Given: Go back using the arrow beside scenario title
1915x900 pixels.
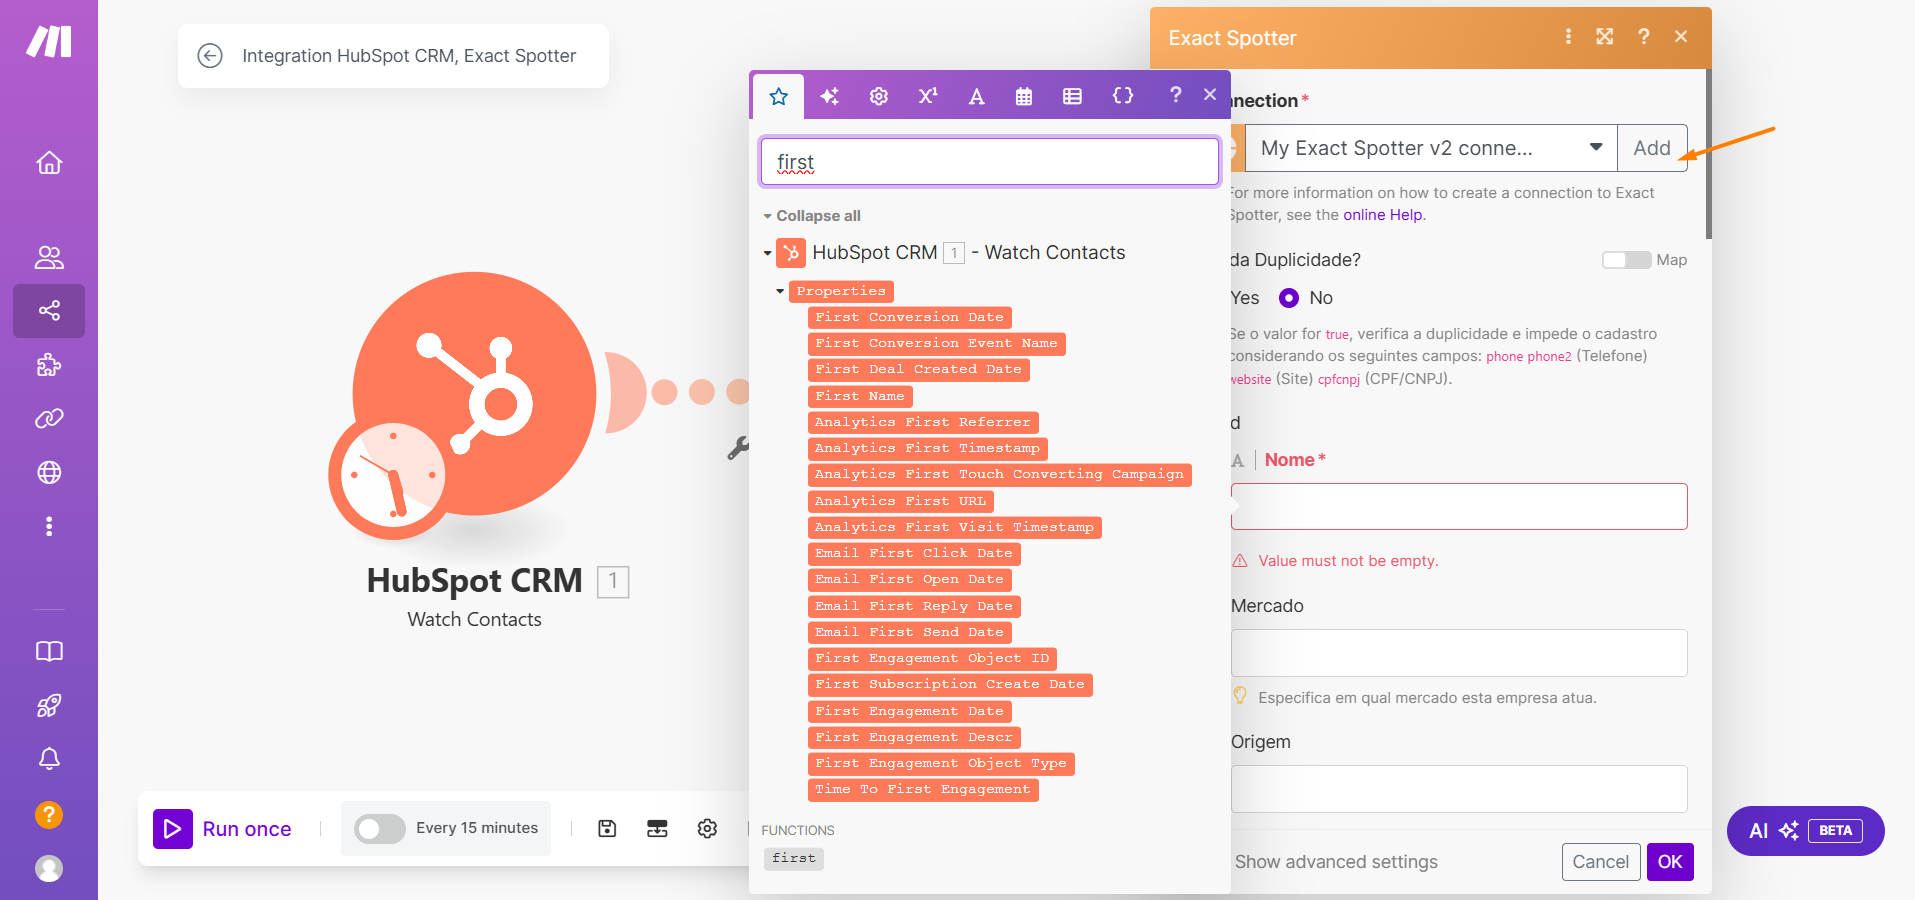Looking at the screenshot, I should tap(210, 56).
